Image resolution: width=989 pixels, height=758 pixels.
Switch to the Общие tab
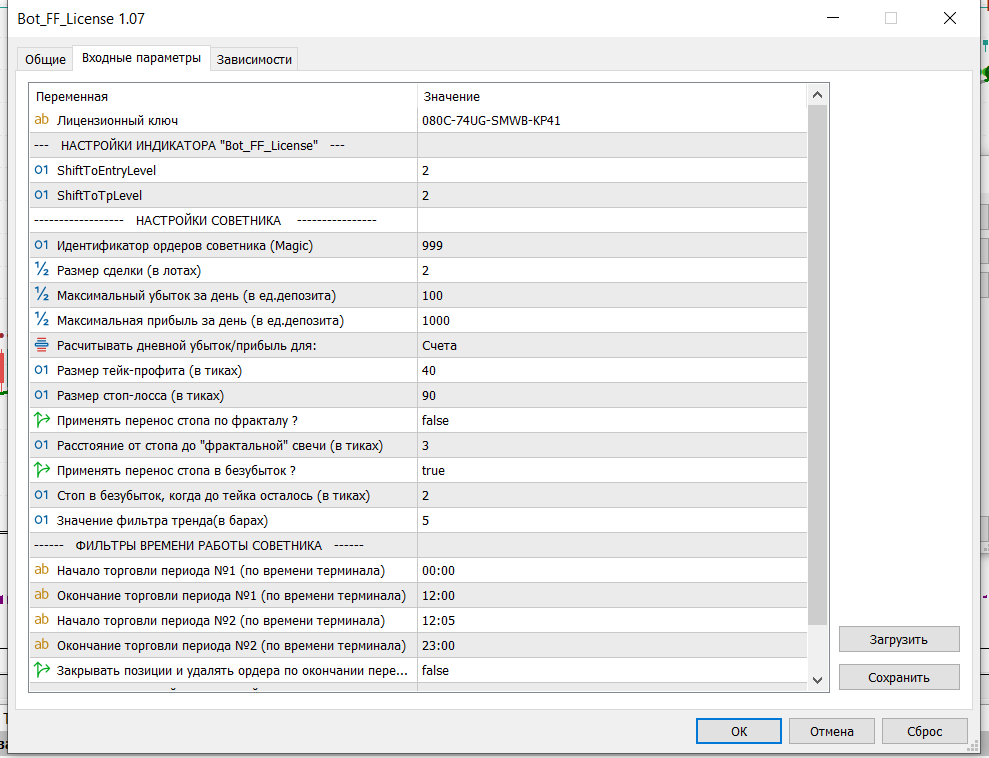coord(45,59)
